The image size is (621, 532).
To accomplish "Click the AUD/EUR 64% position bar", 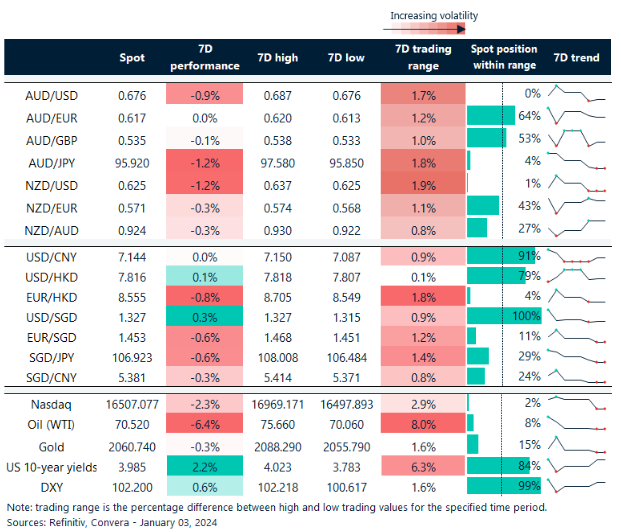I will pos(491,116).
